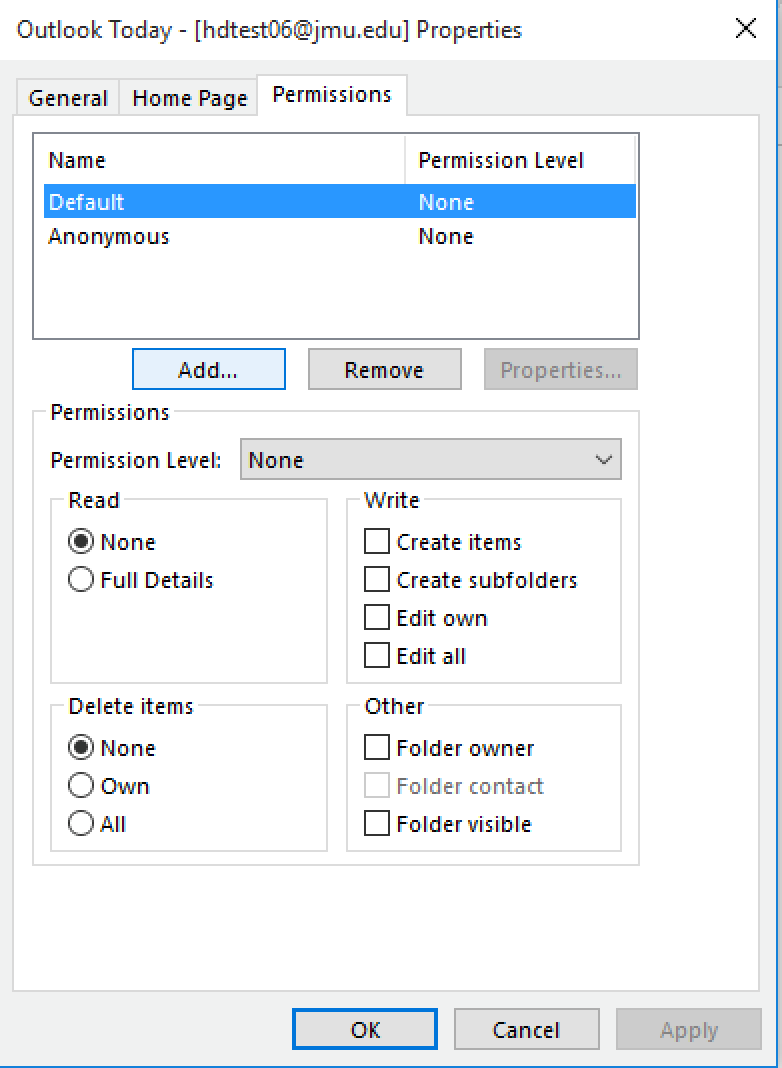Remove the selected permission entry

[x=384, y=369]
